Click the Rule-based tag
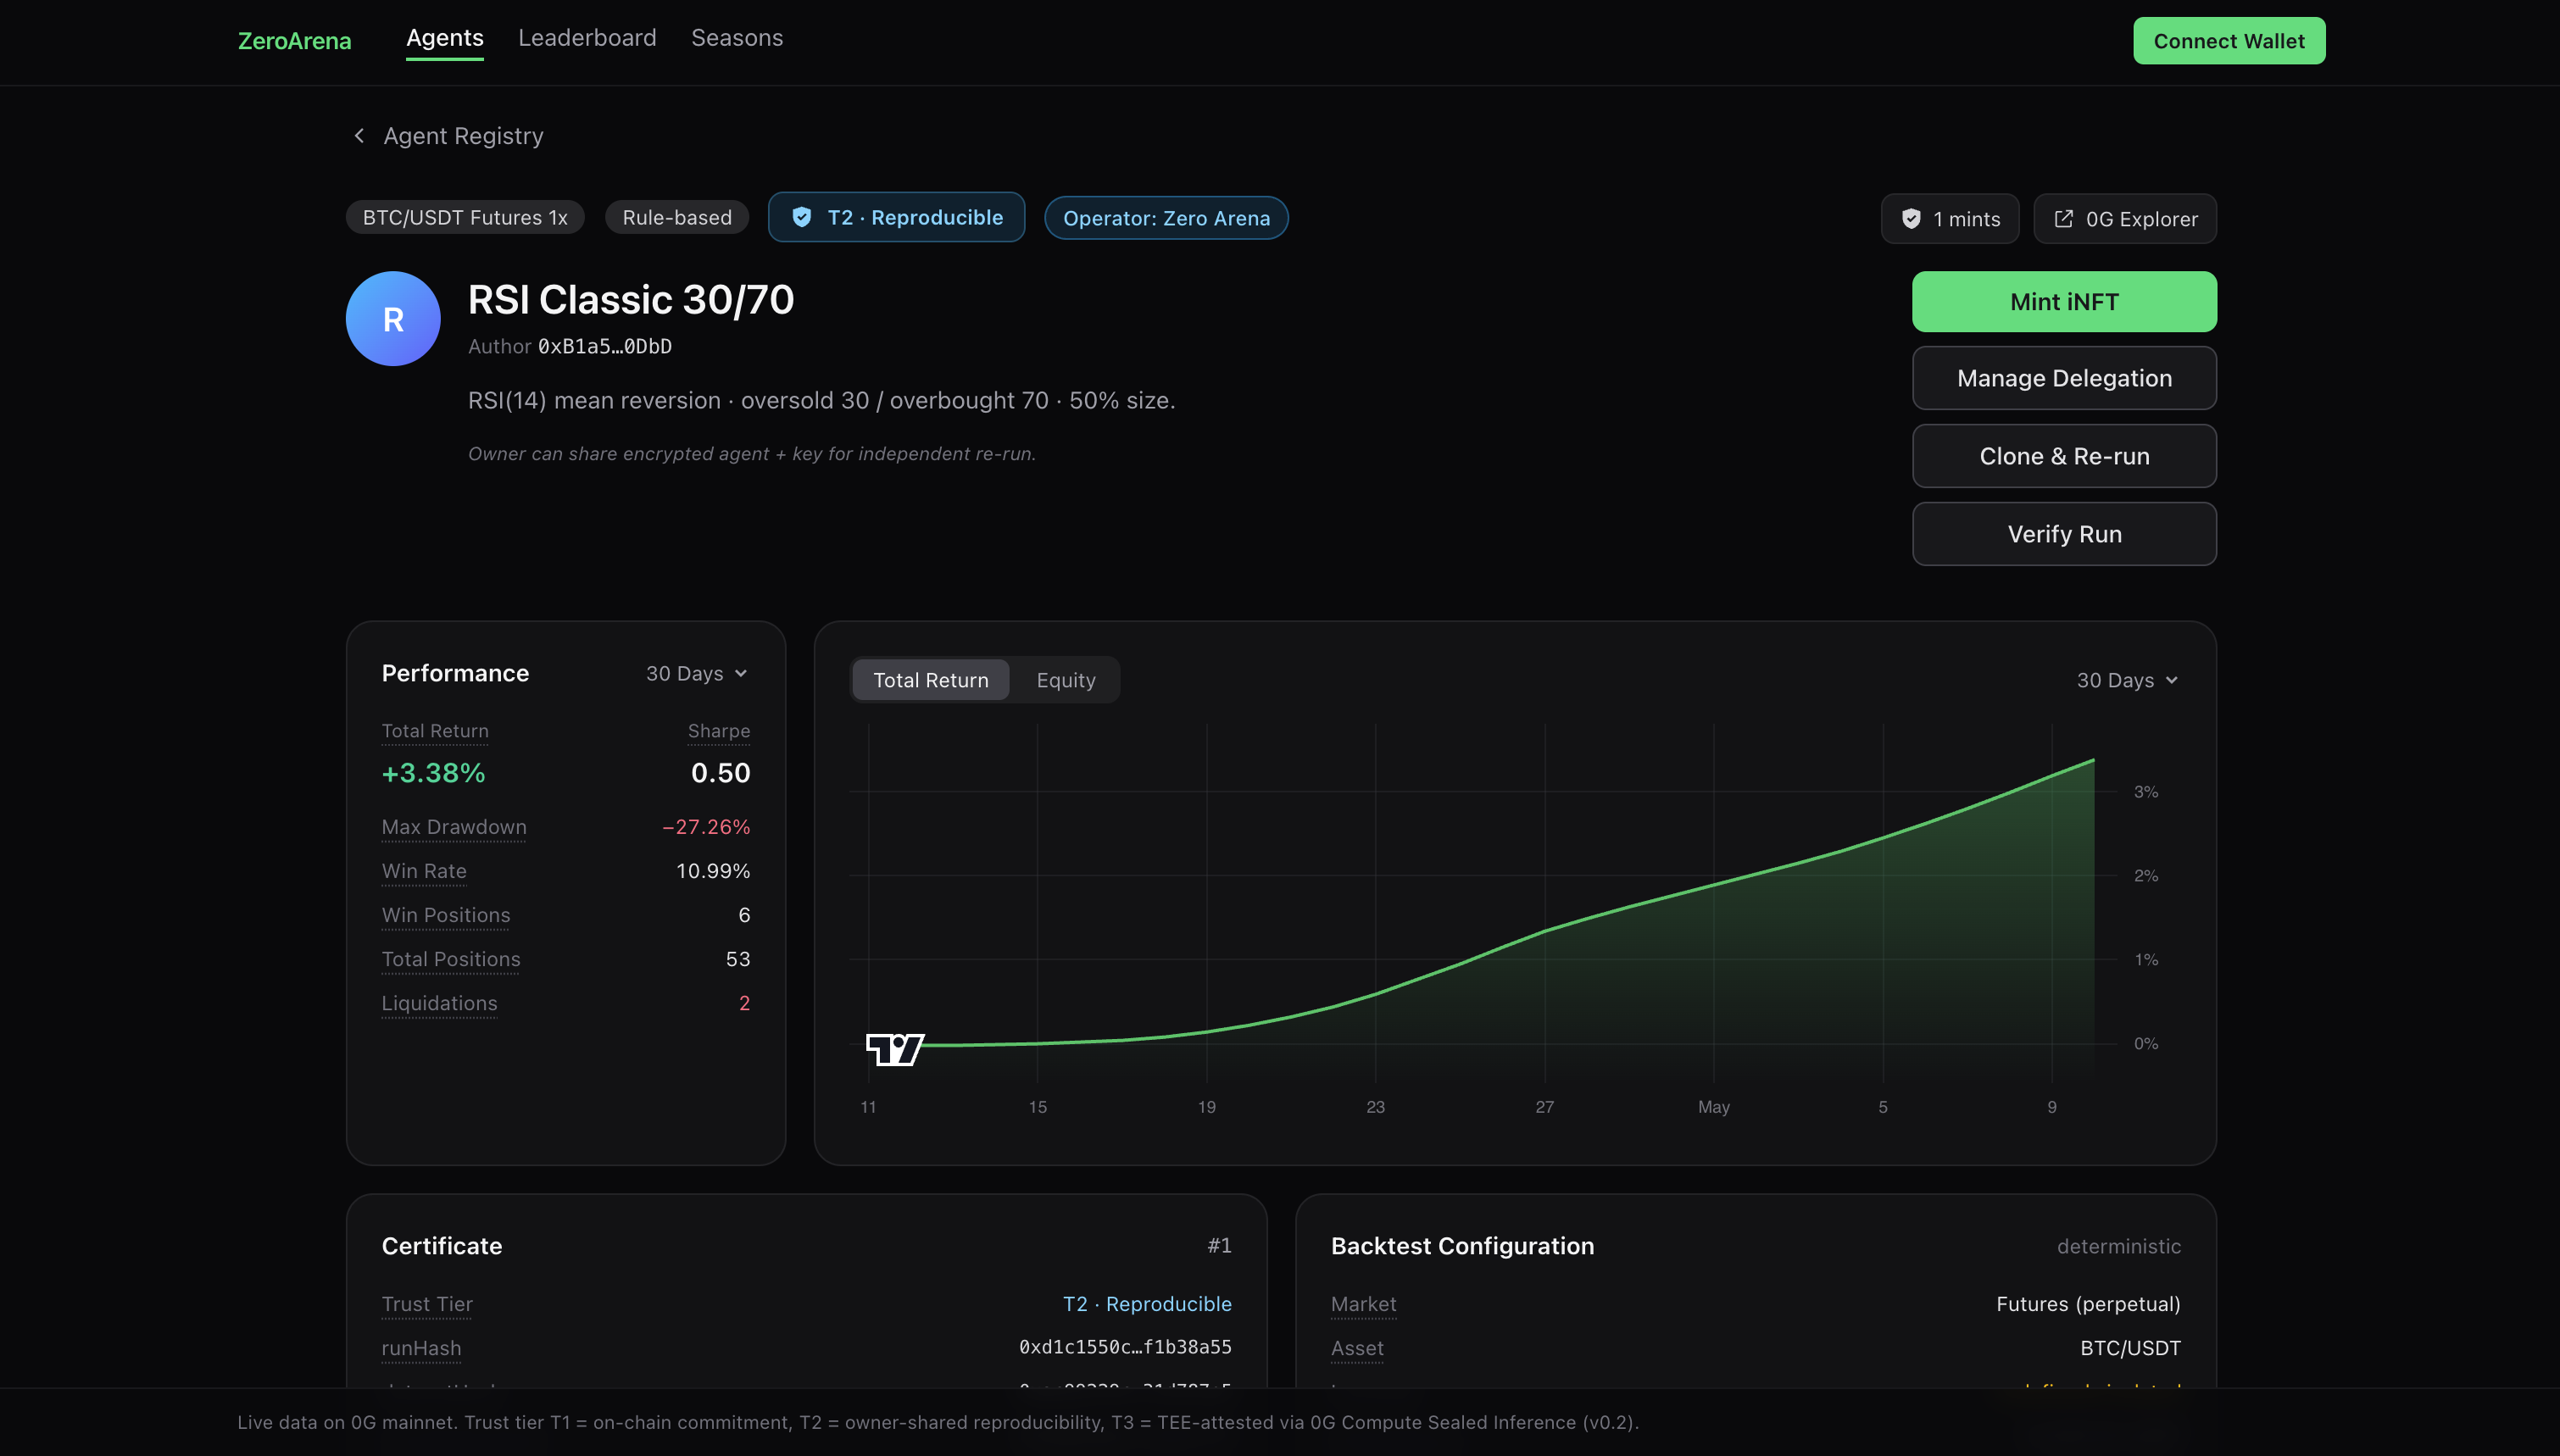Screen dimensions: 2560x1456 coord(677,217)
